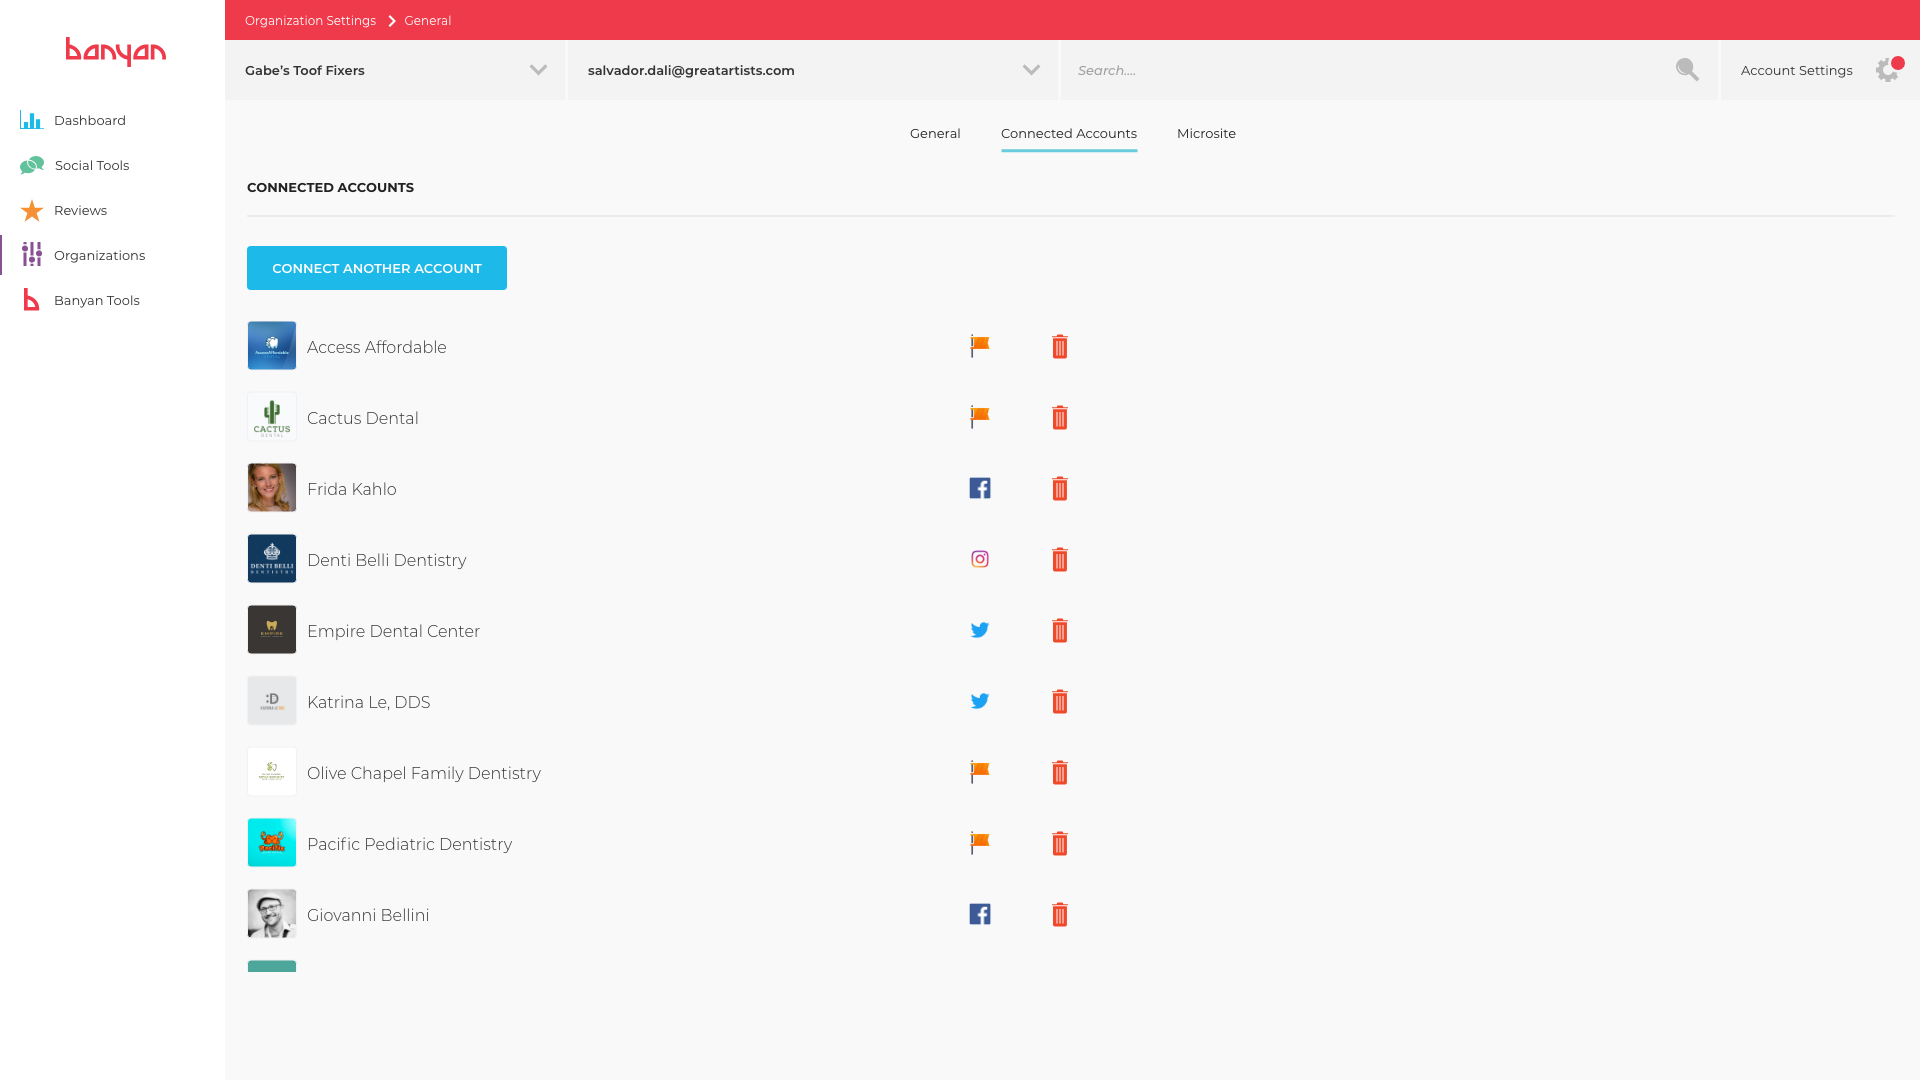1920x1080 pixels.
Task: Expand the Gabe's Toof Fixers organization dropdown
Action: (538, 70)
